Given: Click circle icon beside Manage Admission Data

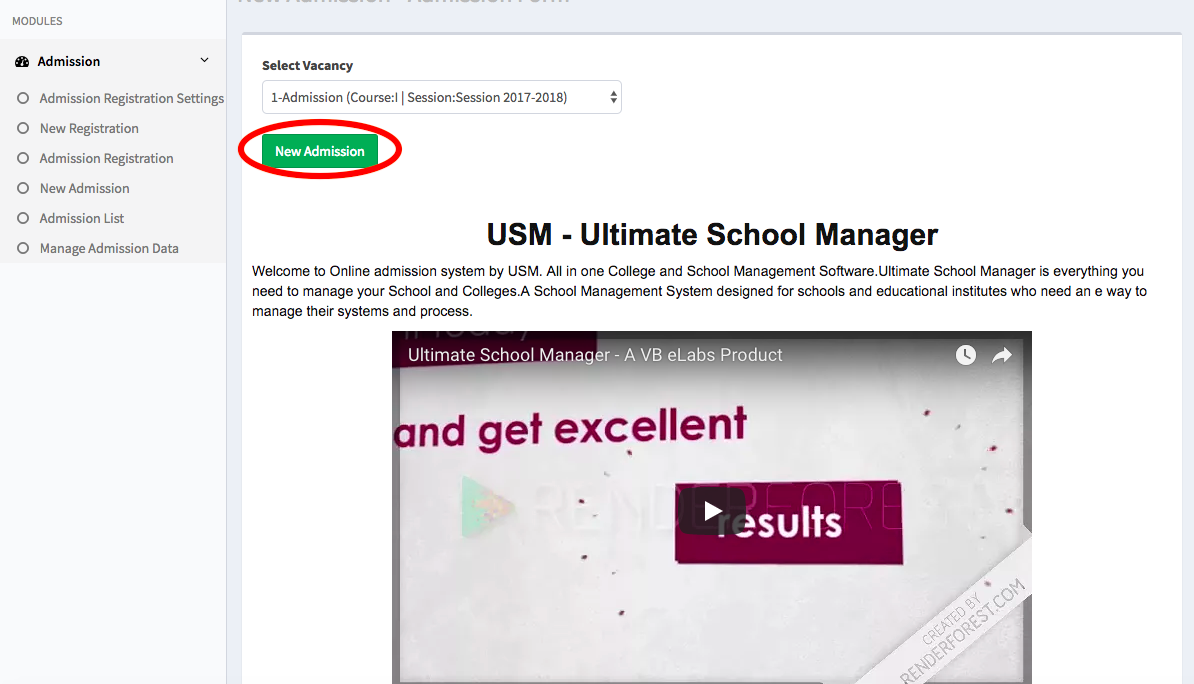Looking at the screenshot, I should tap(23, 248).
